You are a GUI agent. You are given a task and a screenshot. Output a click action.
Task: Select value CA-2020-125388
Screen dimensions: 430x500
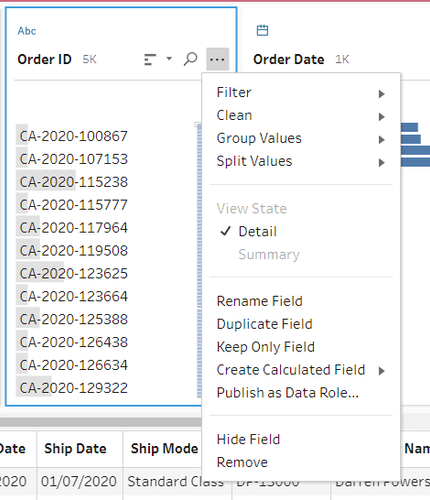point(73,320)
